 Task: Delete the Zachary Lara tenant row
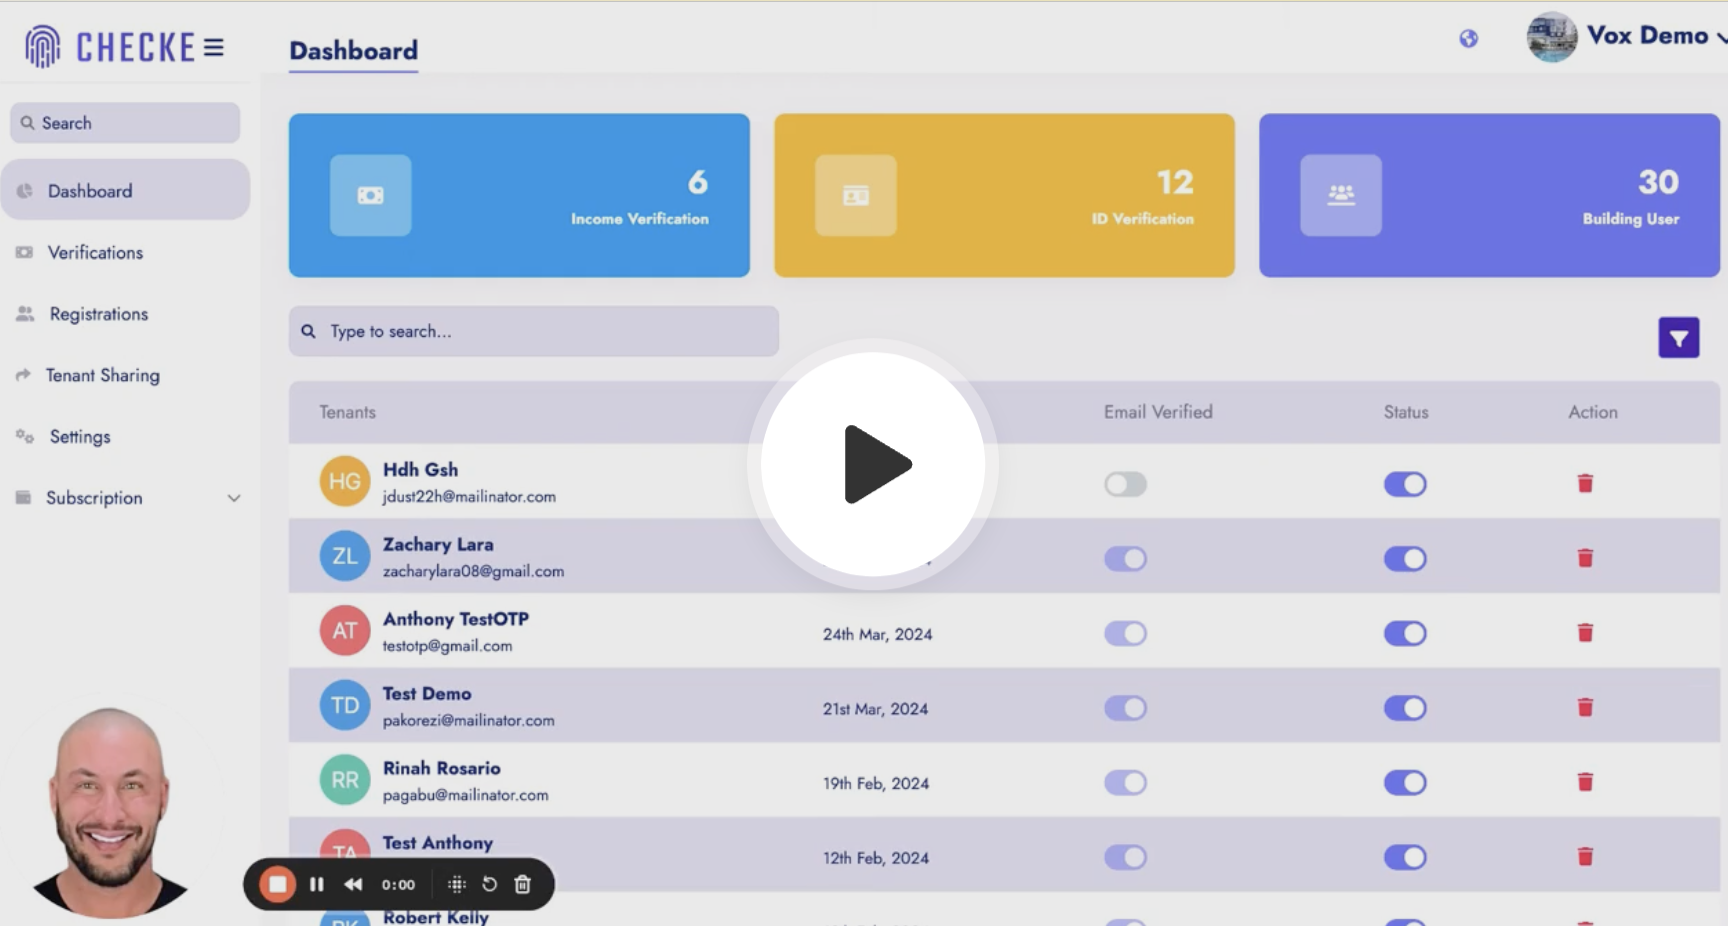tap(1585, 558)
